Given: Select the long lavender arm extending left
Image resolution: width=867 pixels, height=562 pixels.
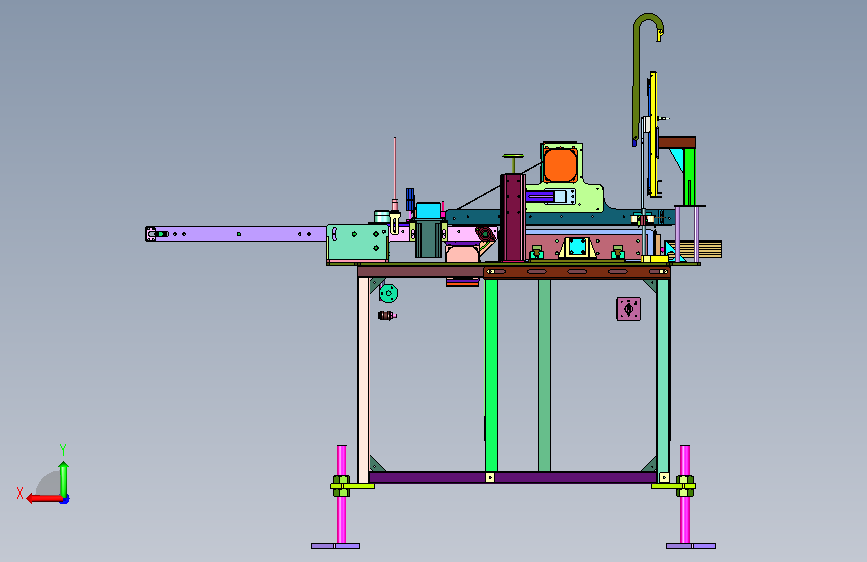Looking at the screenshot, I should tap(238, 234).
